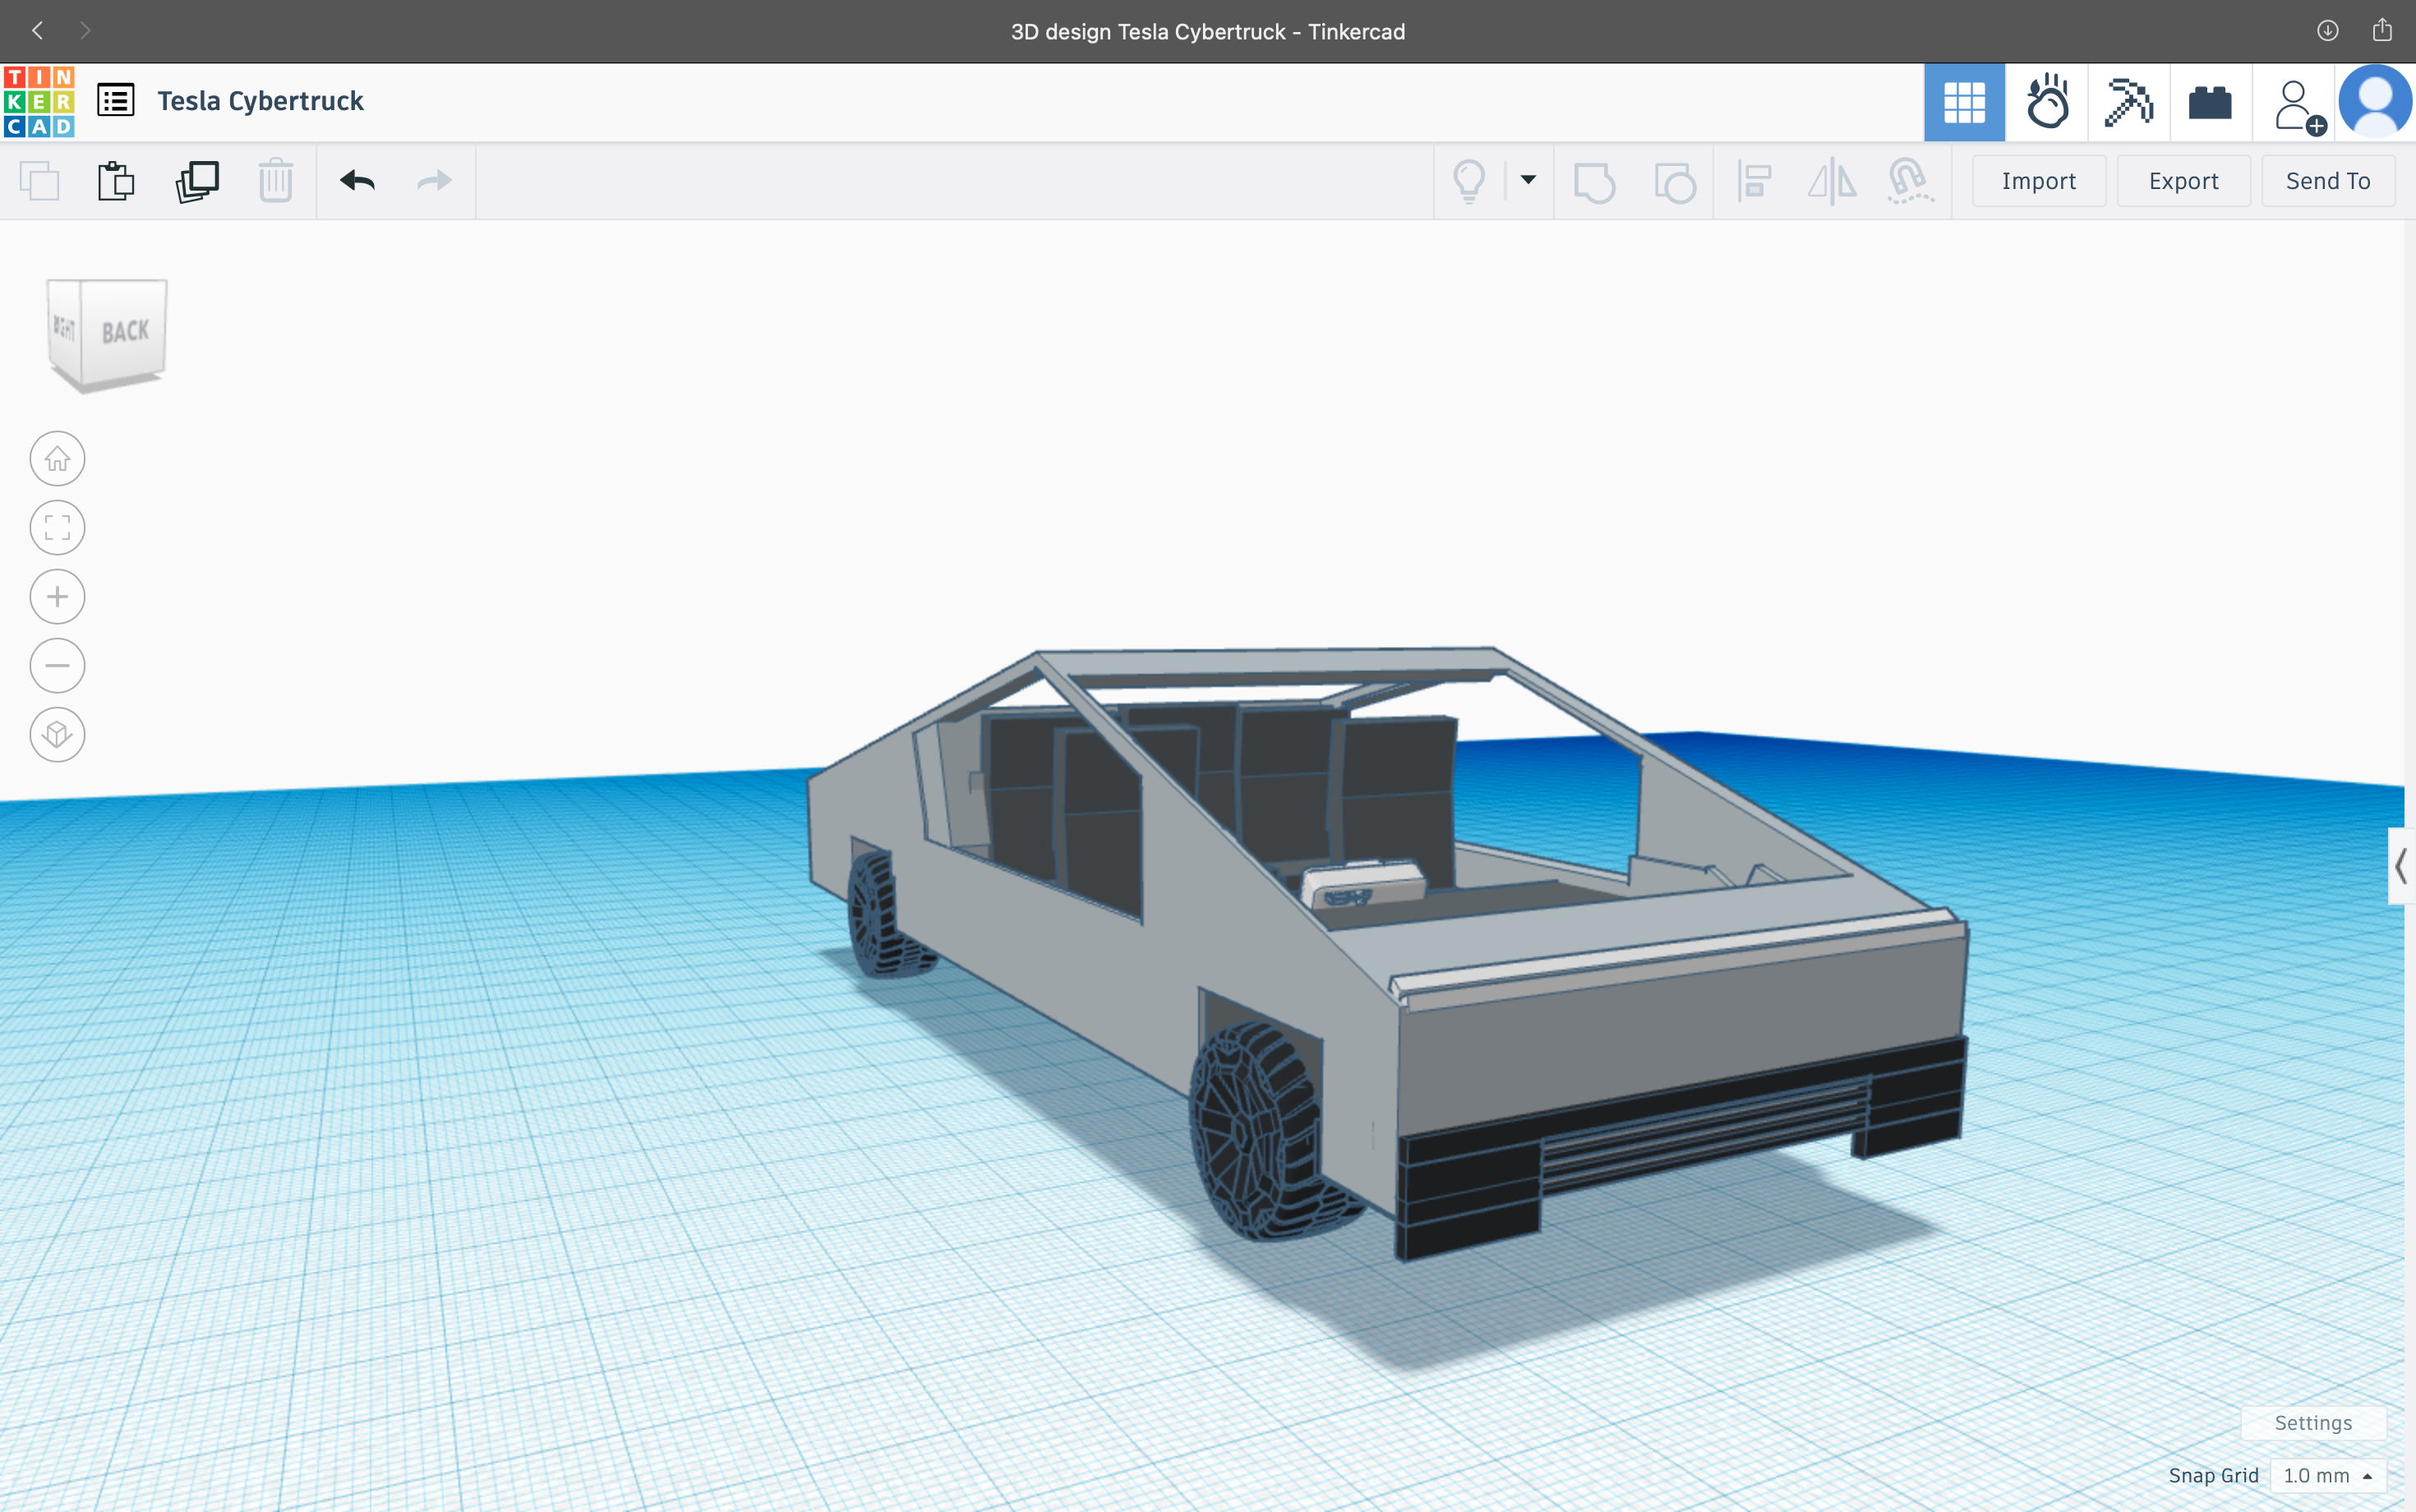Click the Tinkercad logo
This screenshot has width=2416, height=1512.
point(39,101)
